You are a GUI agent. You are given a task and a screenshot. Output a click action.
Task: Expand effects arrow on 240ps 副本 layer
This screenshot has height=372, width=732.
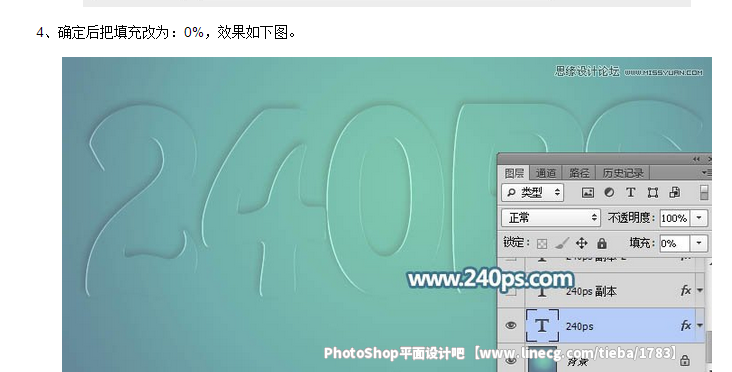700,290
